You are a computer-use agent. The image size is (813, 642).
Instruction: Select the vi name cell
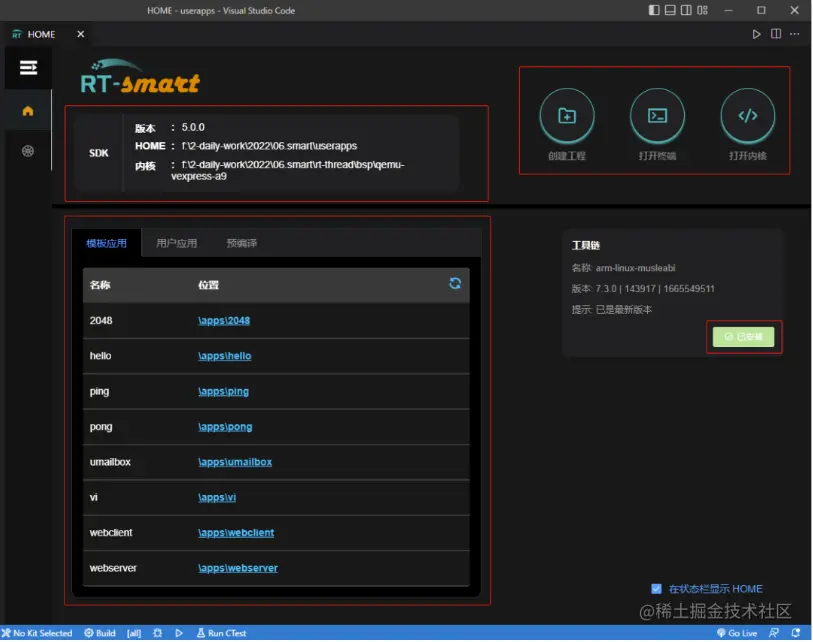tap(93, 497)
